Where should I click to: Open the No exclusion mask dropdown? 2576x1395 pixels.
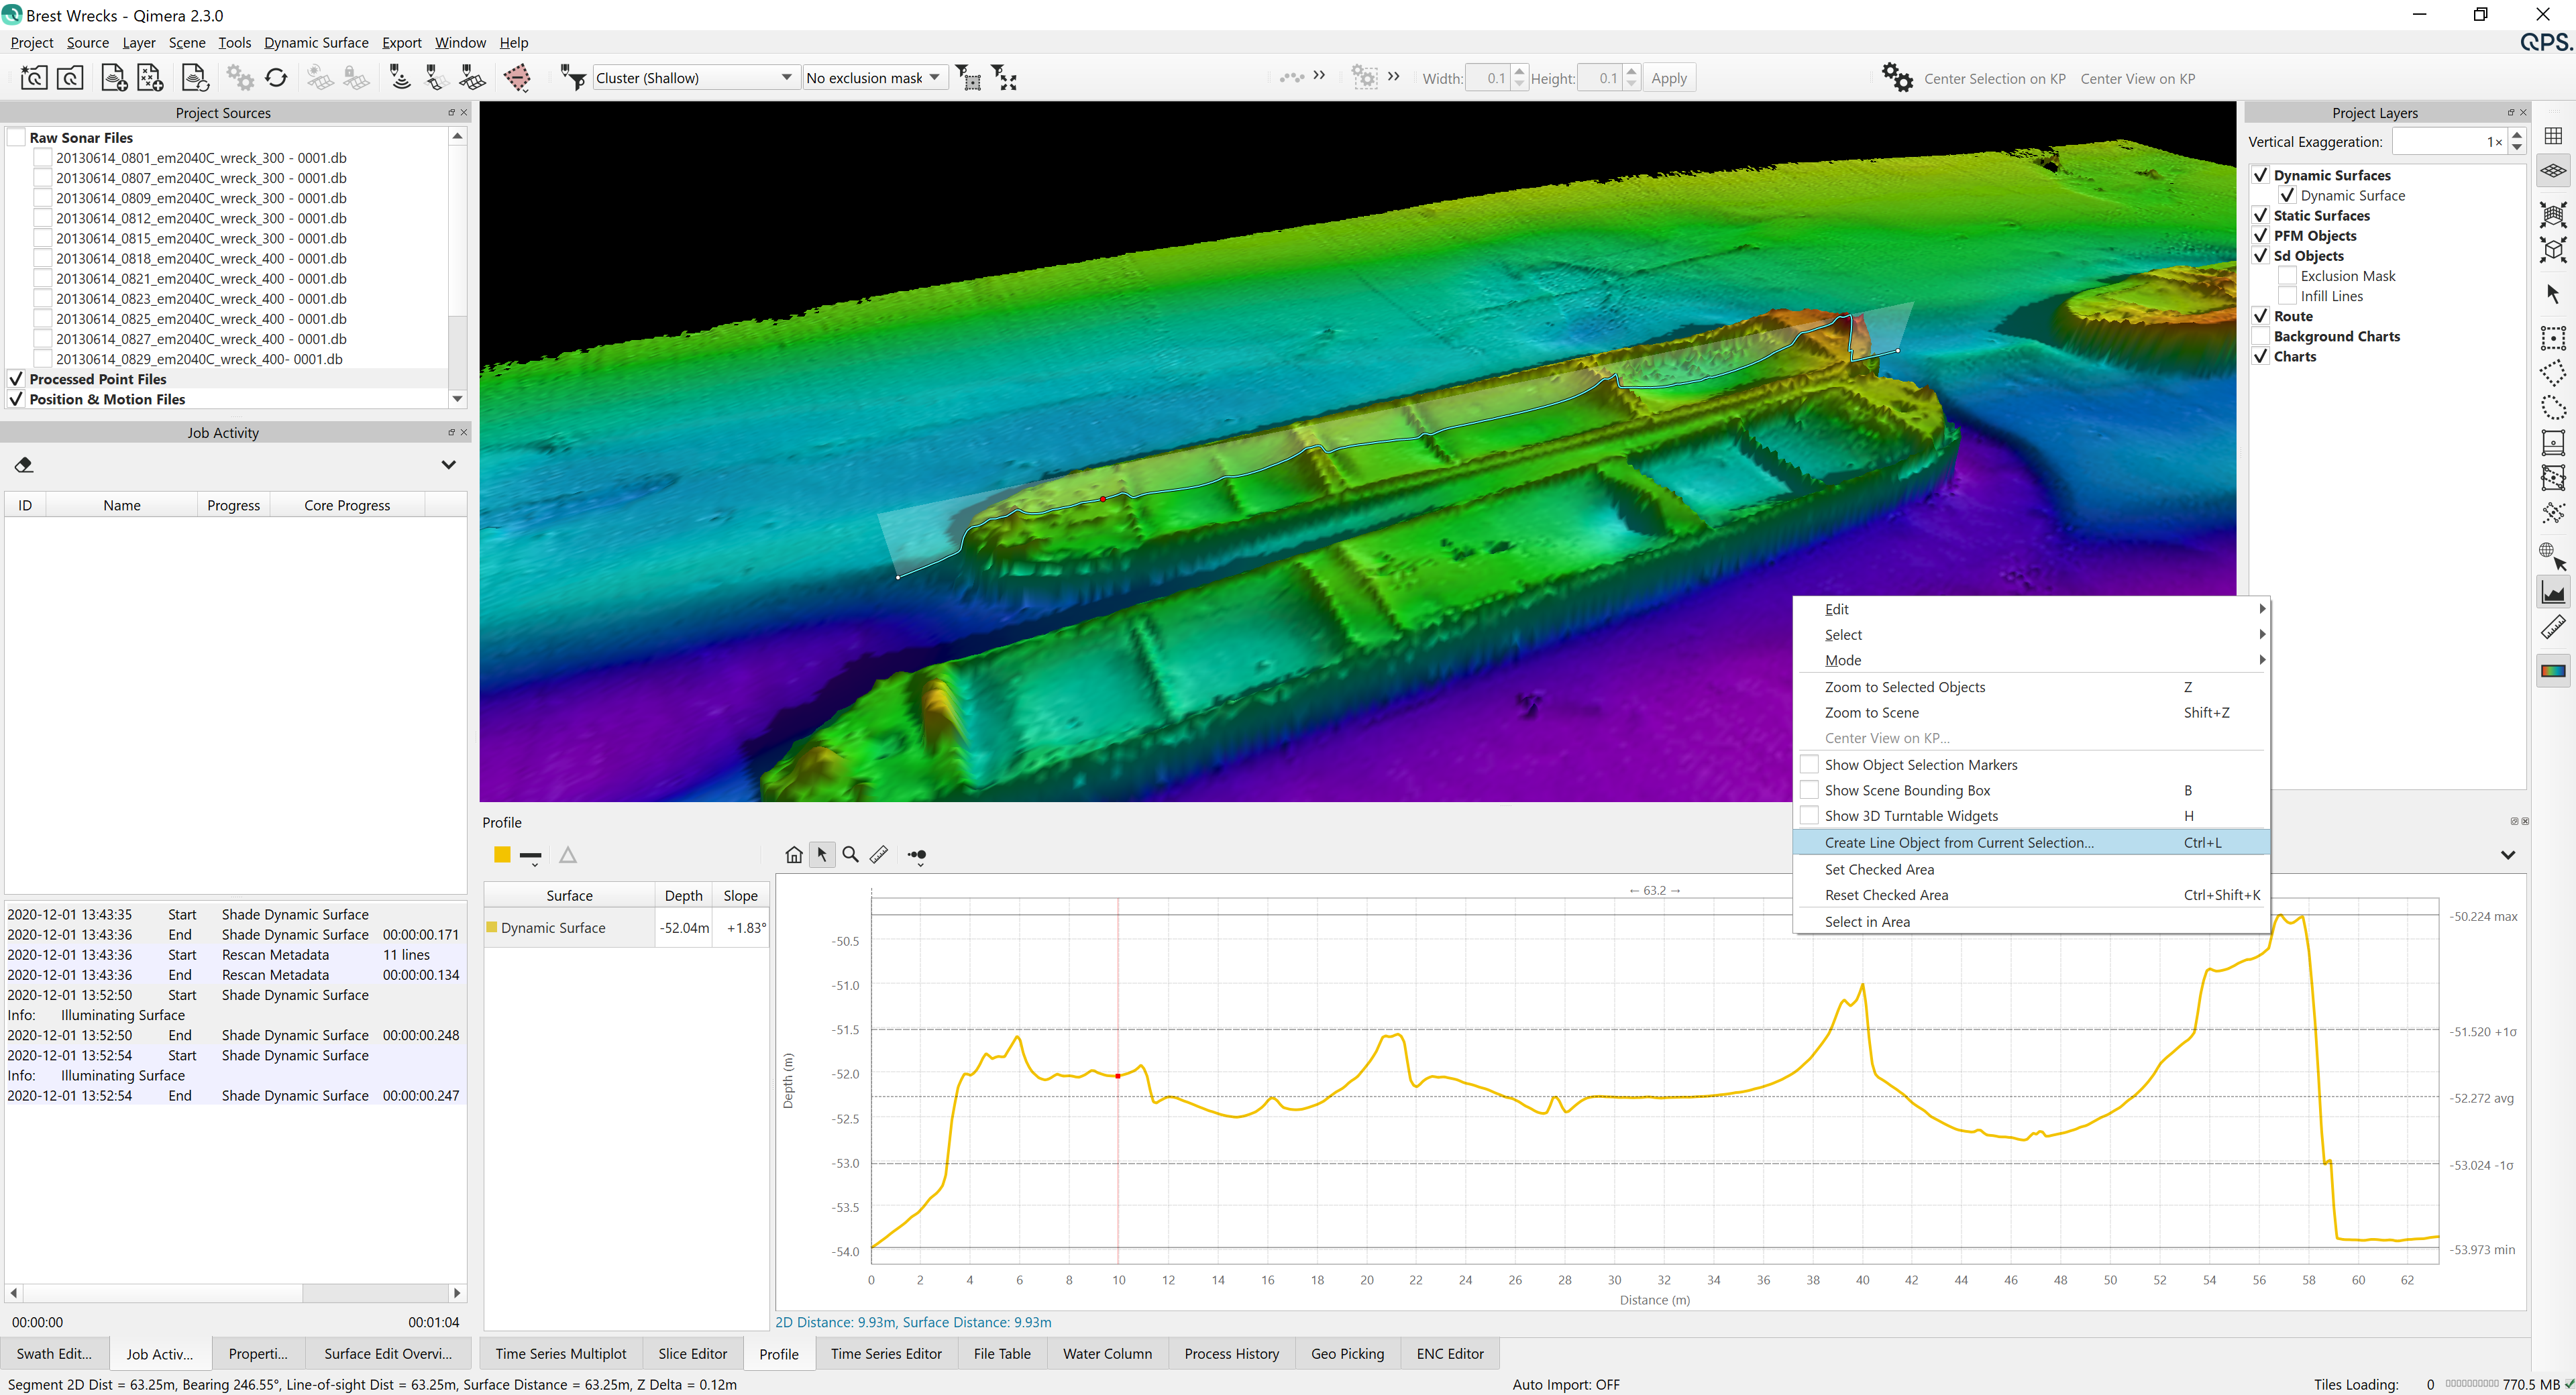(x=872, y=78)
